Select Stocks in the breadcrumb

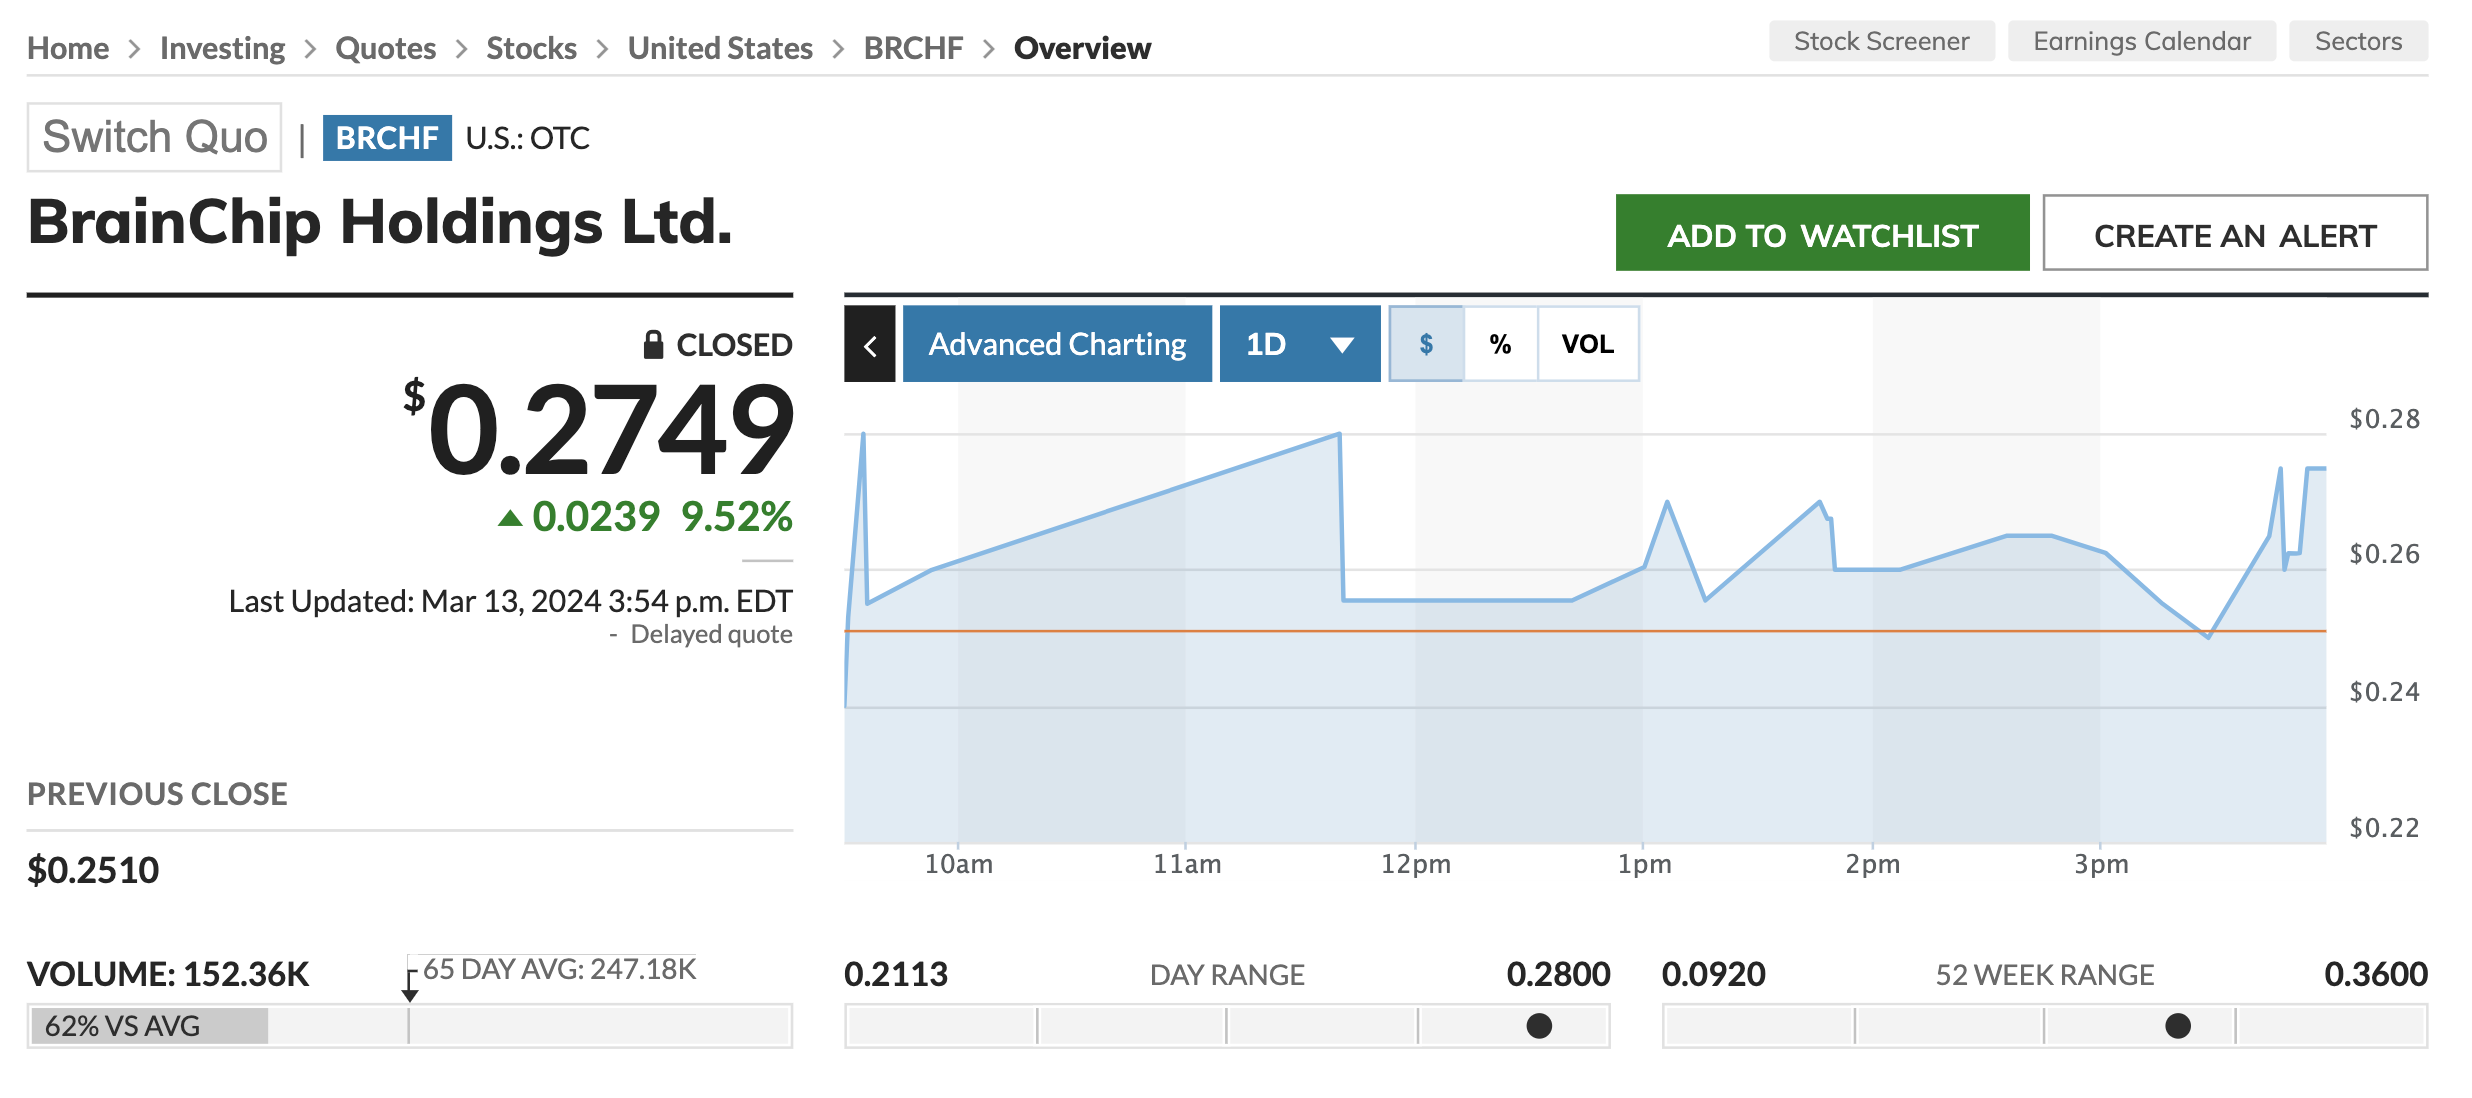pos(531,48)
